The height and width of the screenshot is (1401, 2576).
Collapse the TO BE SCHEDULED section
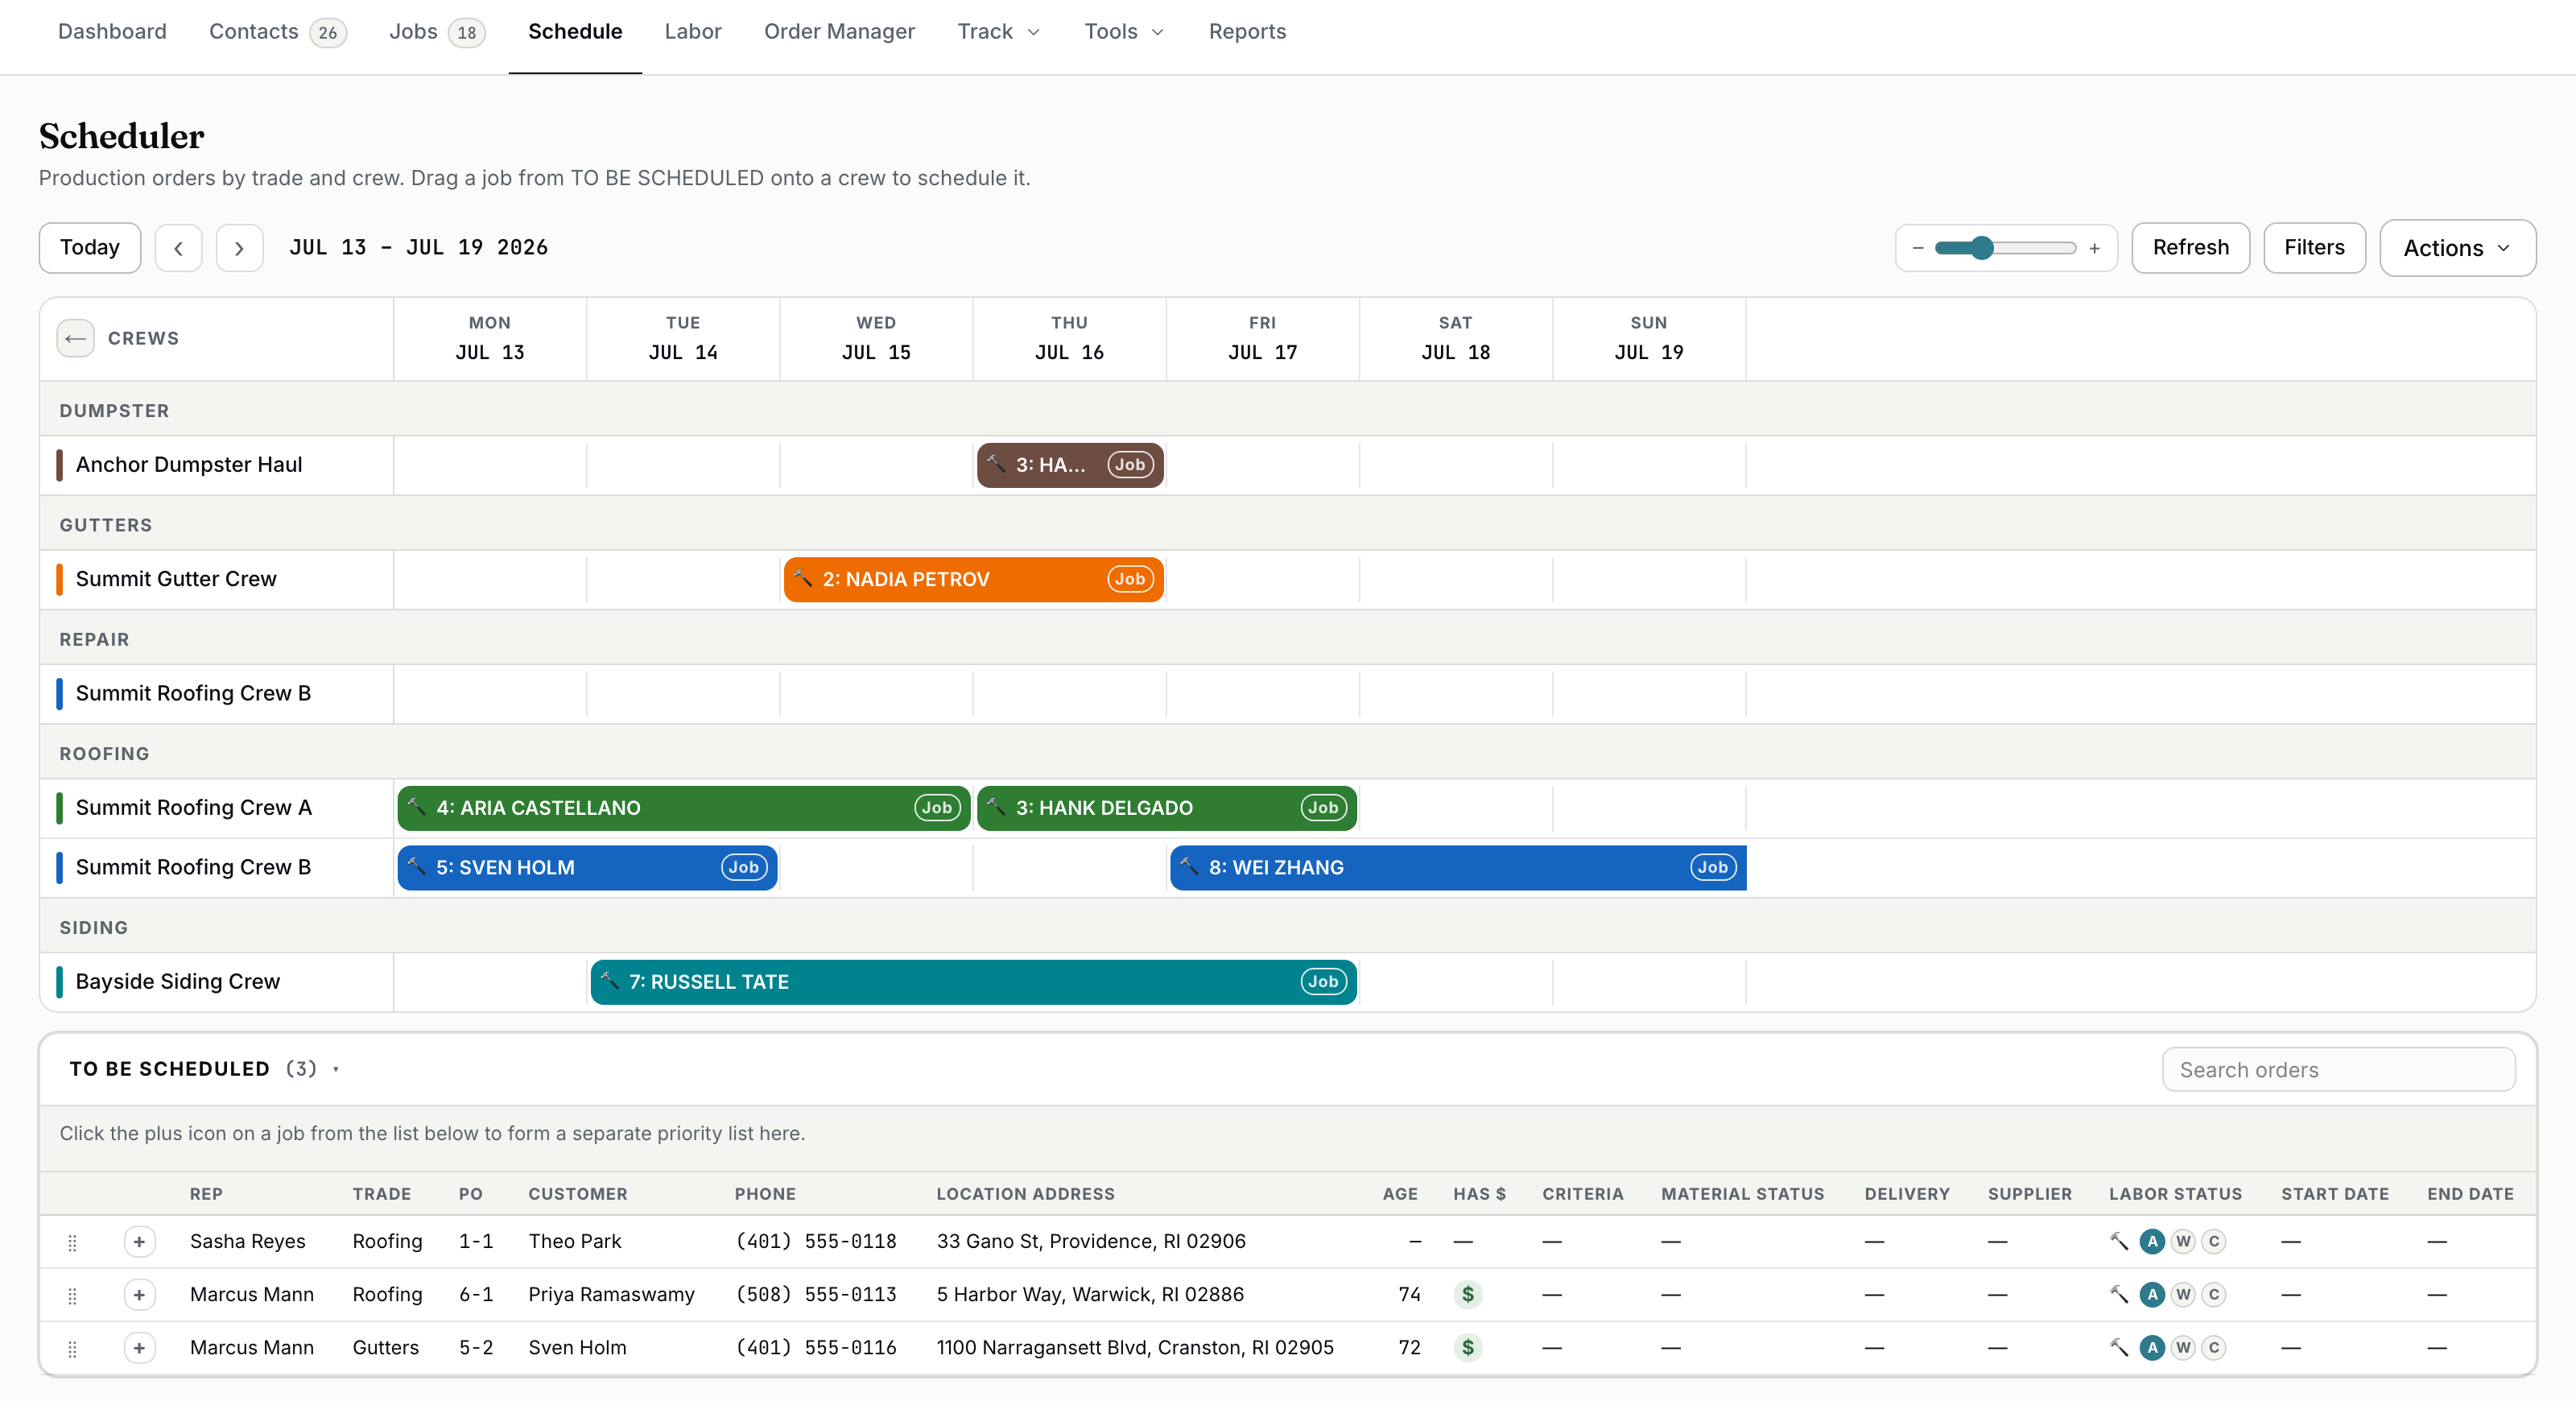pyautogui.click(x=335, y=1069)
